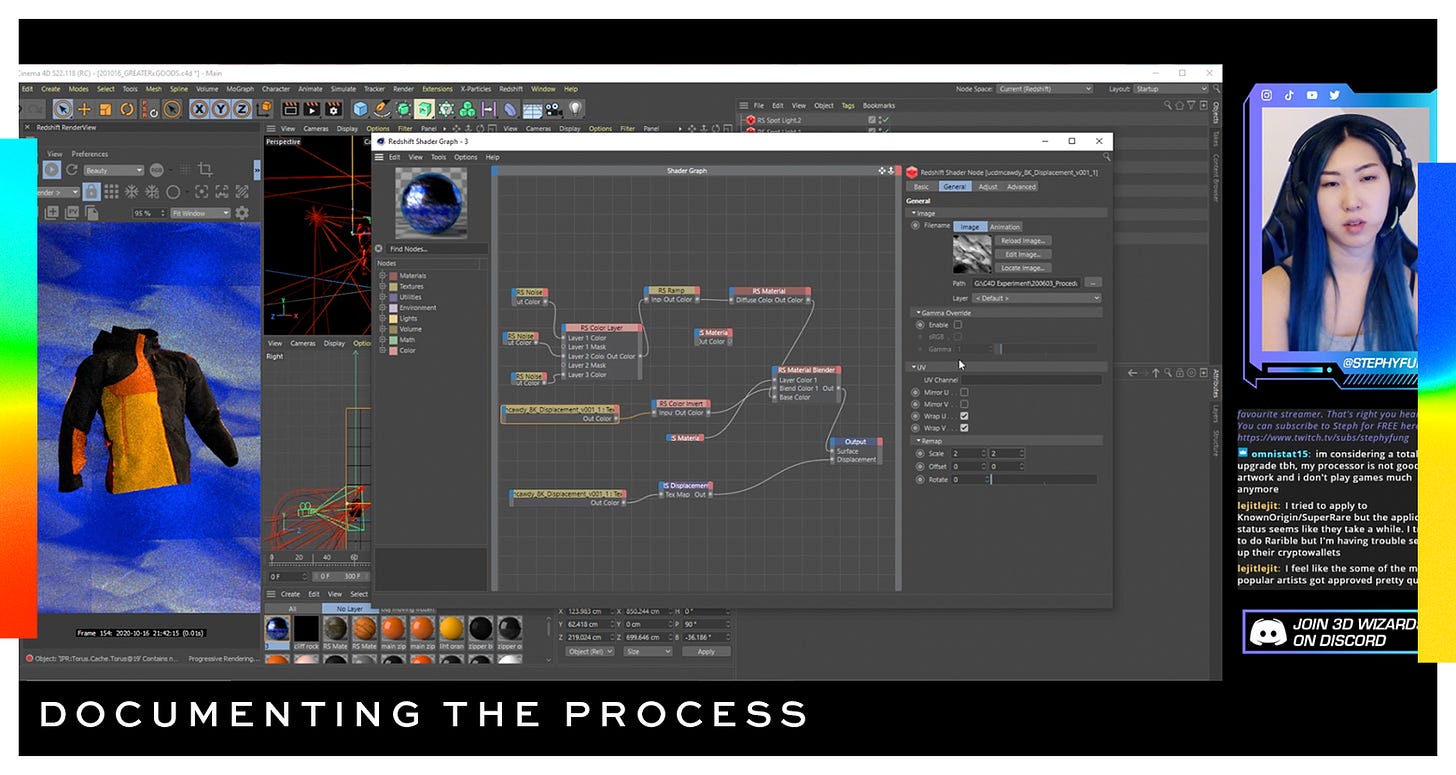Toggle the X axis lock
The width and height of the screenshot is (1456, 775).
coord(199,109)
